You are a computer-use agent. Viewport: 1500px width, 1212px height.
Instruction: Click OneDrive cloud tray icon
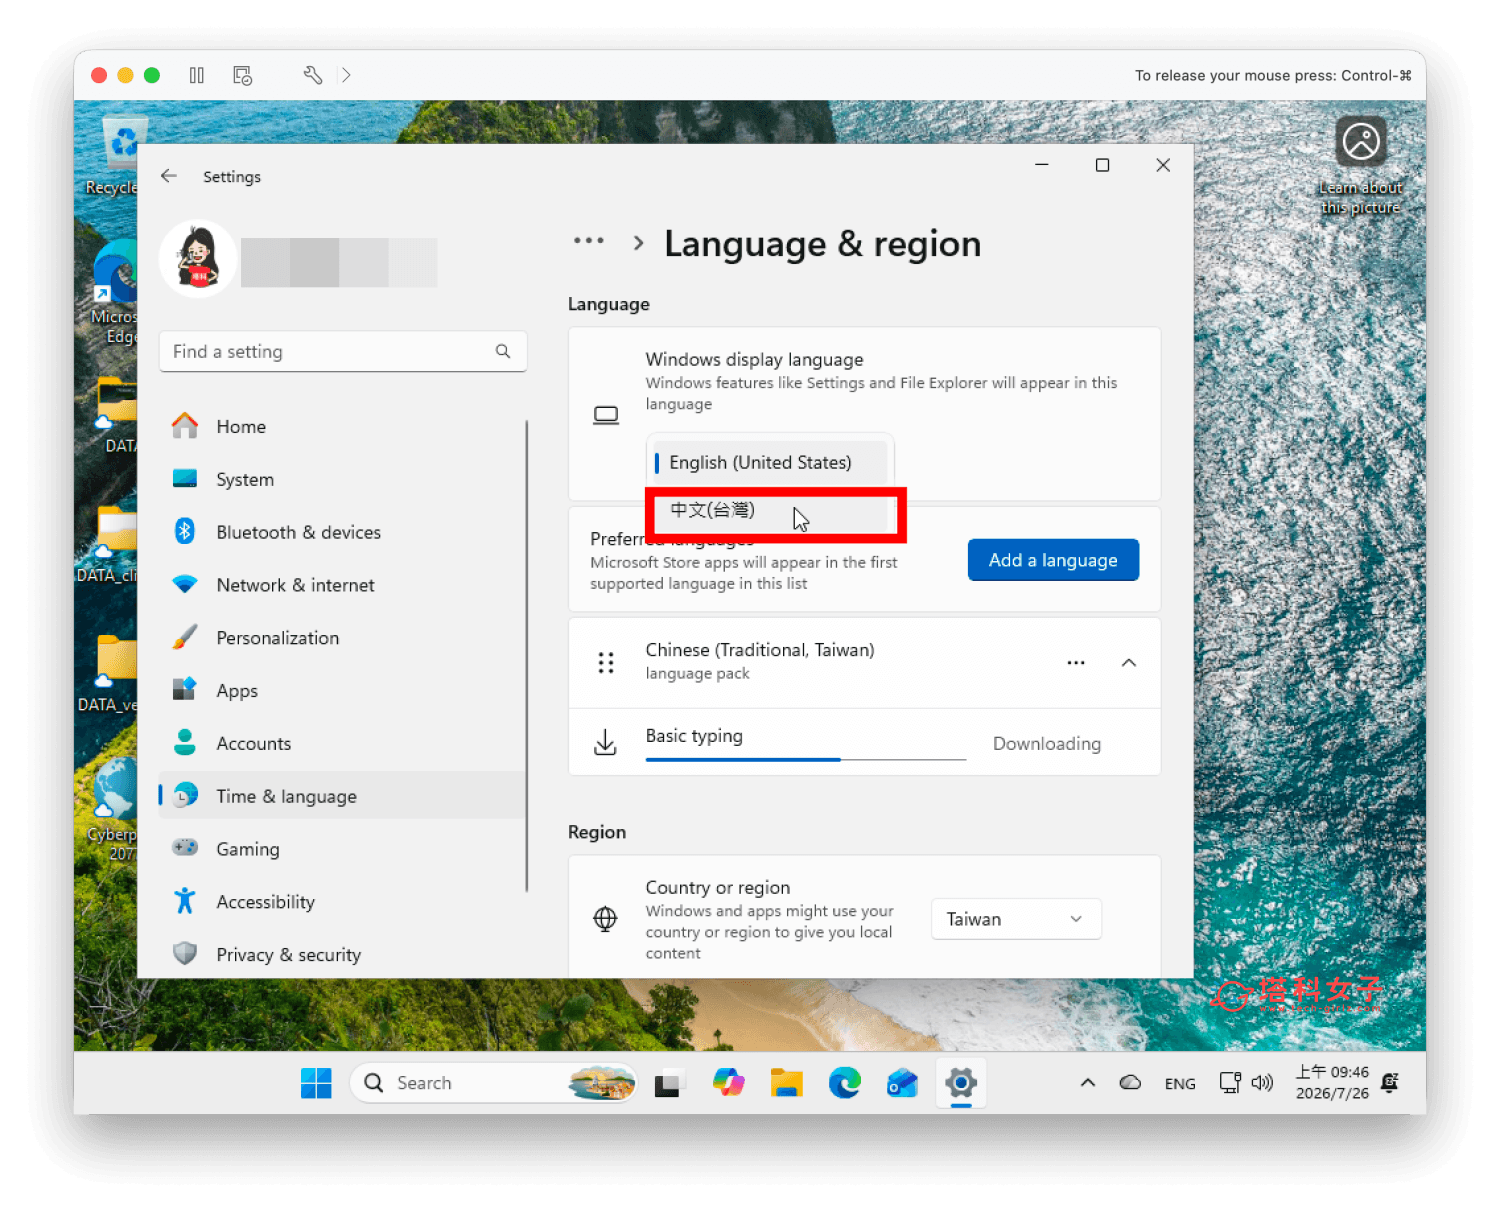(x=1130, y=1083)
